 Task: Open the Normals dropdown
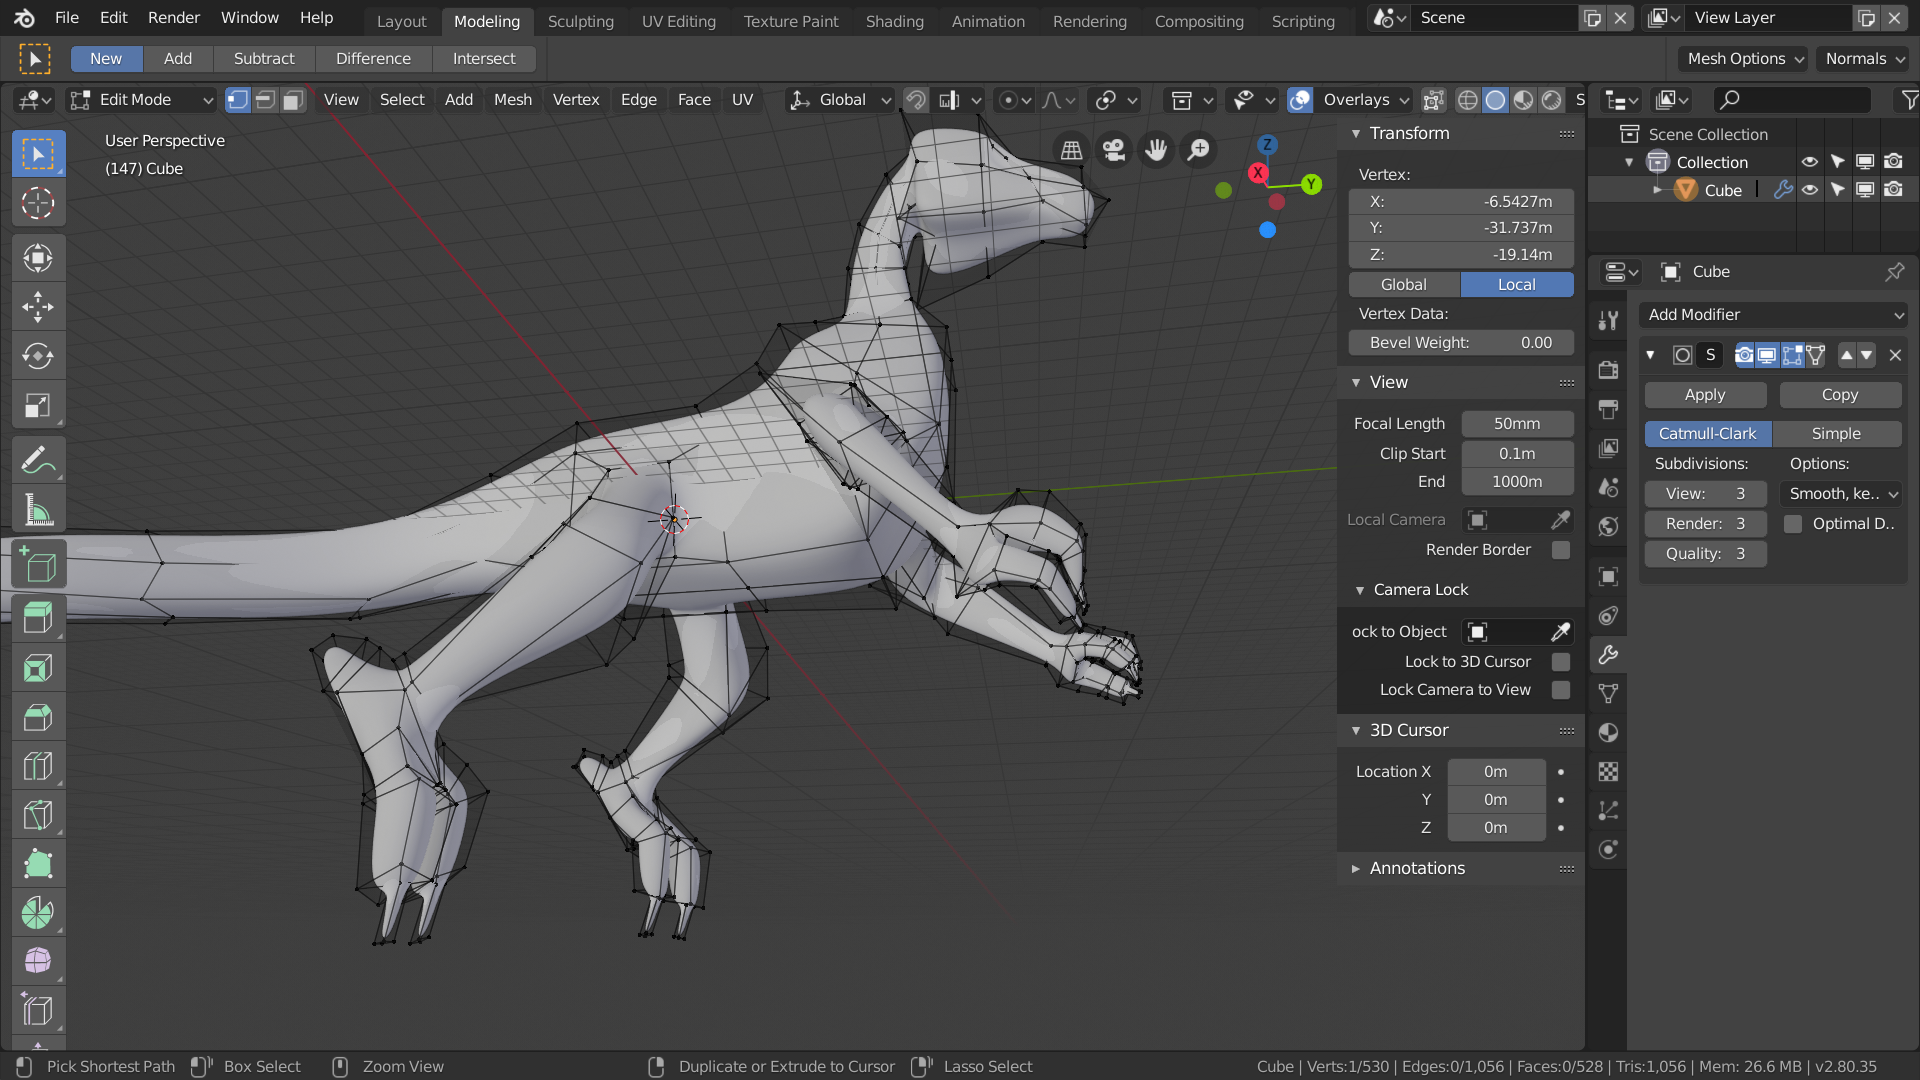click(1864, 59)
